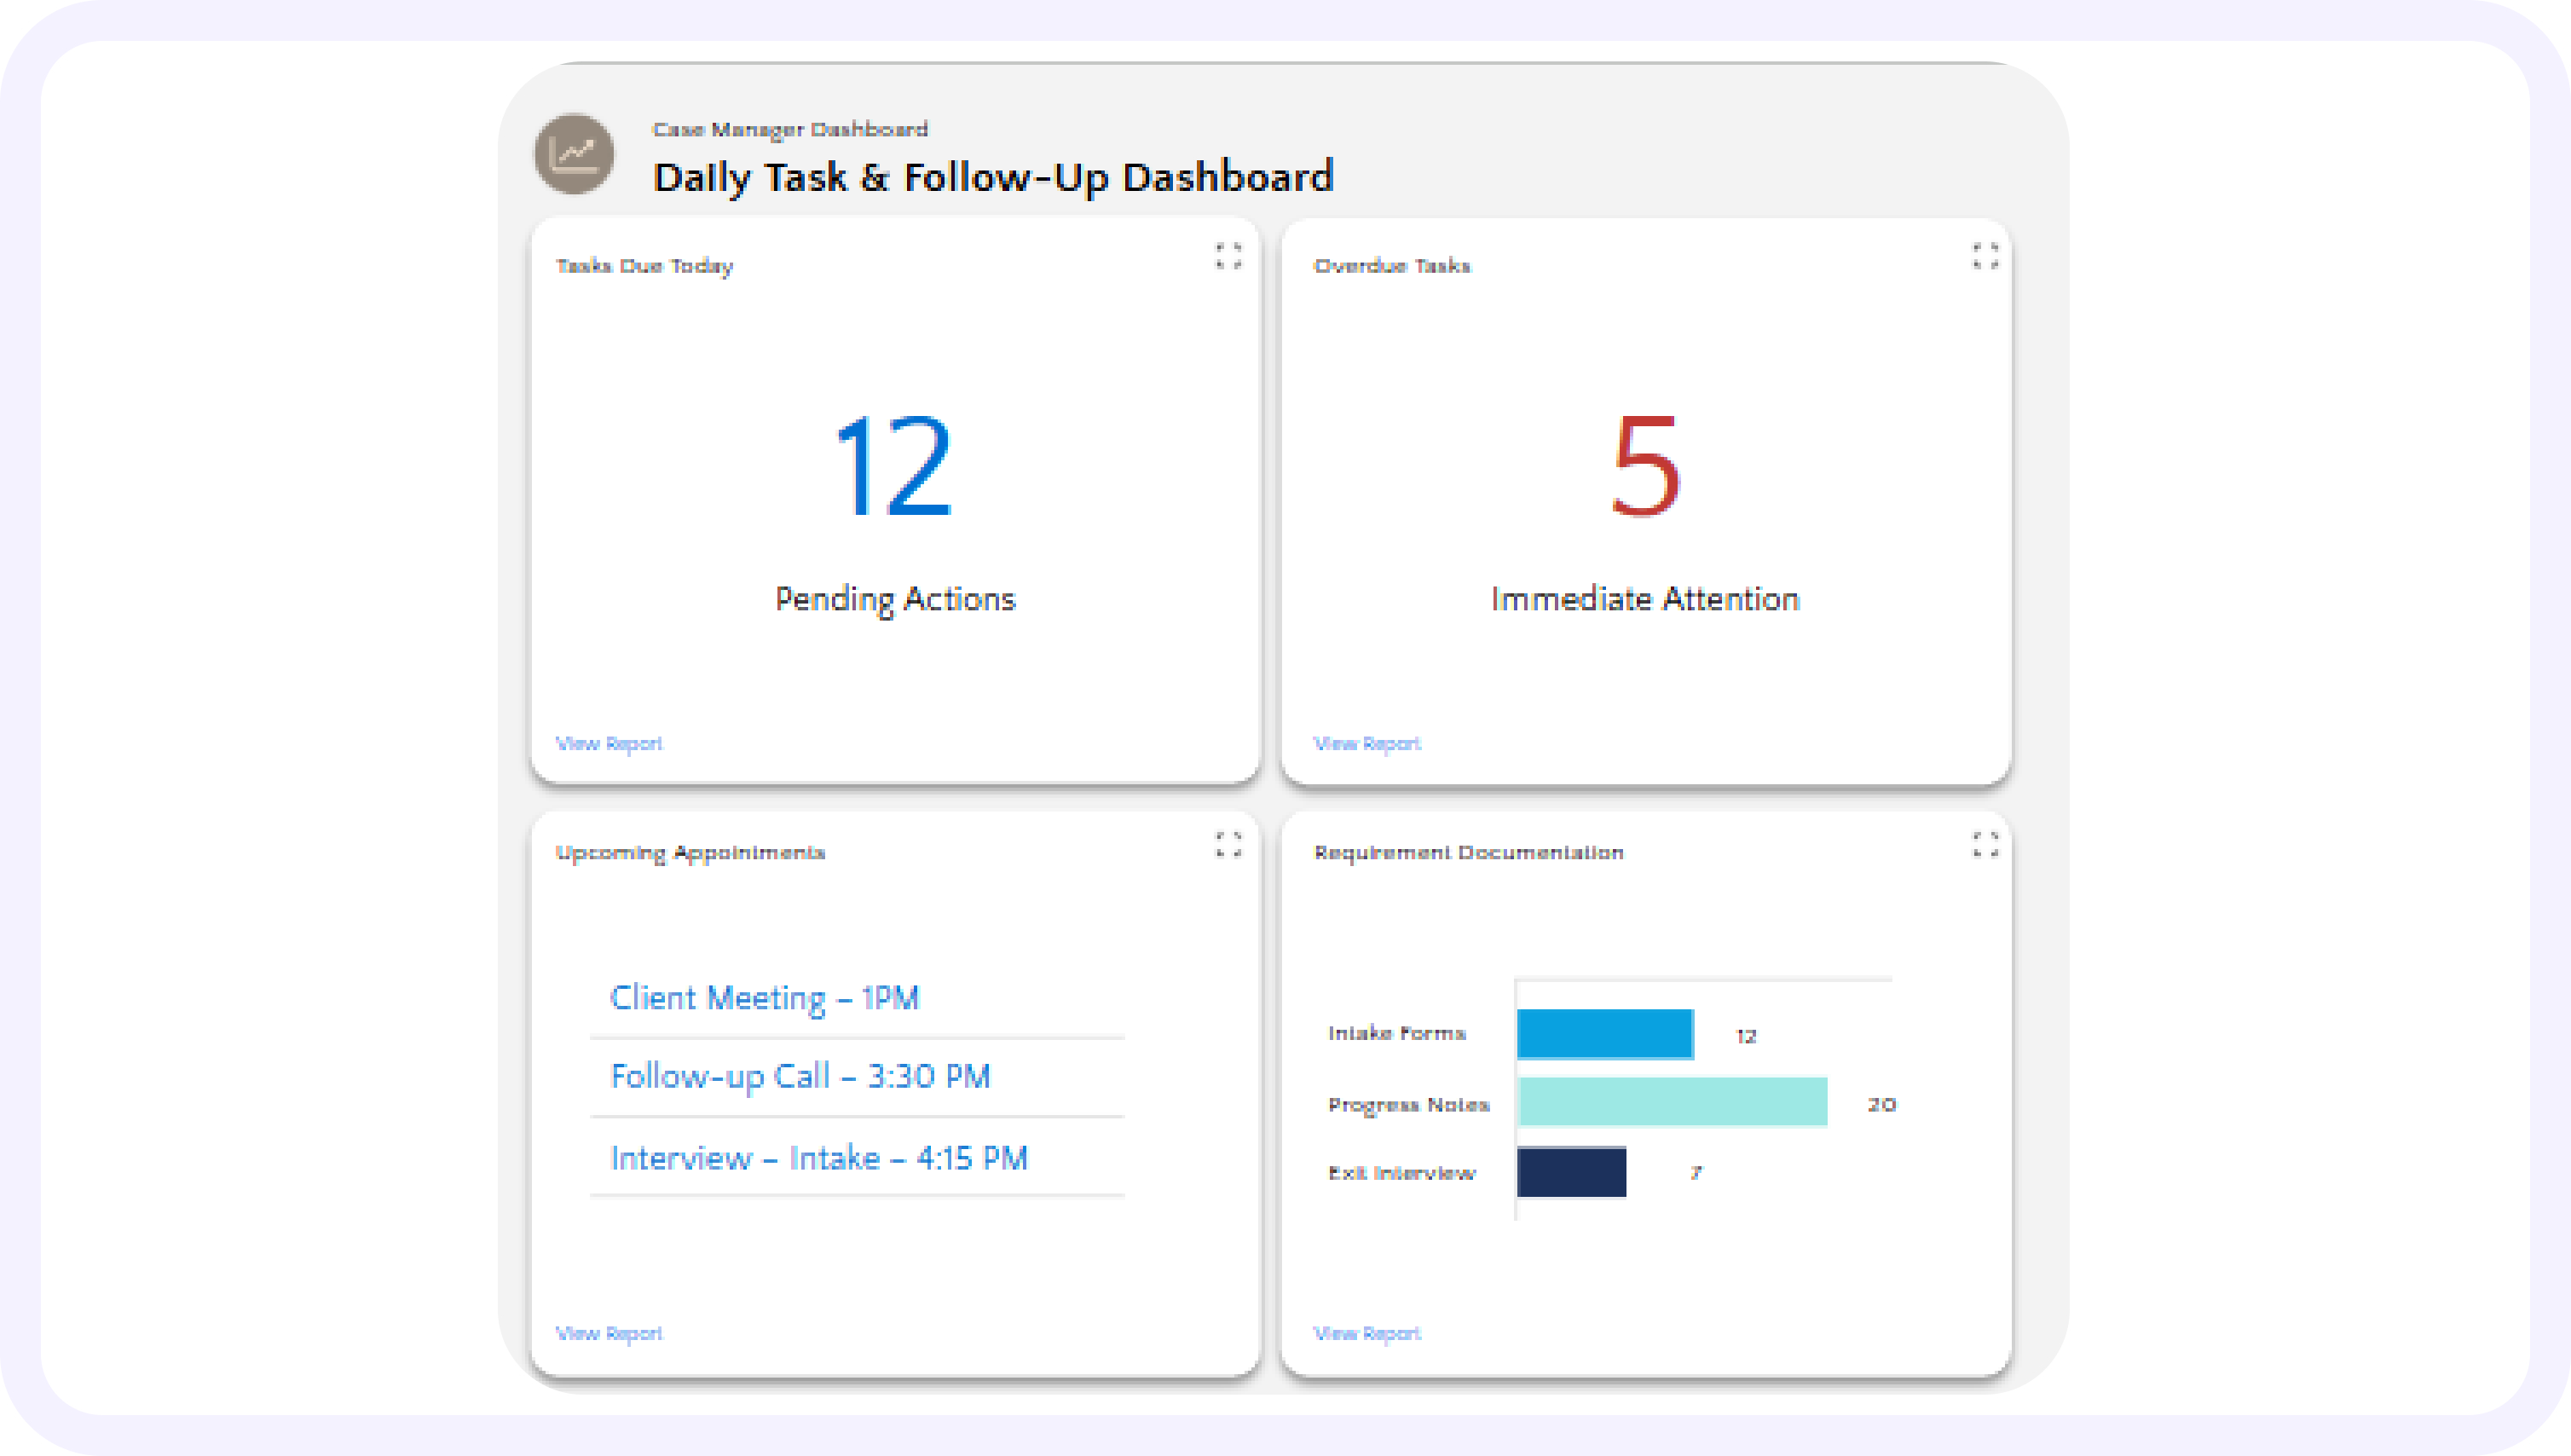Viewport: 2571px width, 1456px height.
Task: Open Client Meeting – 1PM appointment
Action: tap(765, 998)
